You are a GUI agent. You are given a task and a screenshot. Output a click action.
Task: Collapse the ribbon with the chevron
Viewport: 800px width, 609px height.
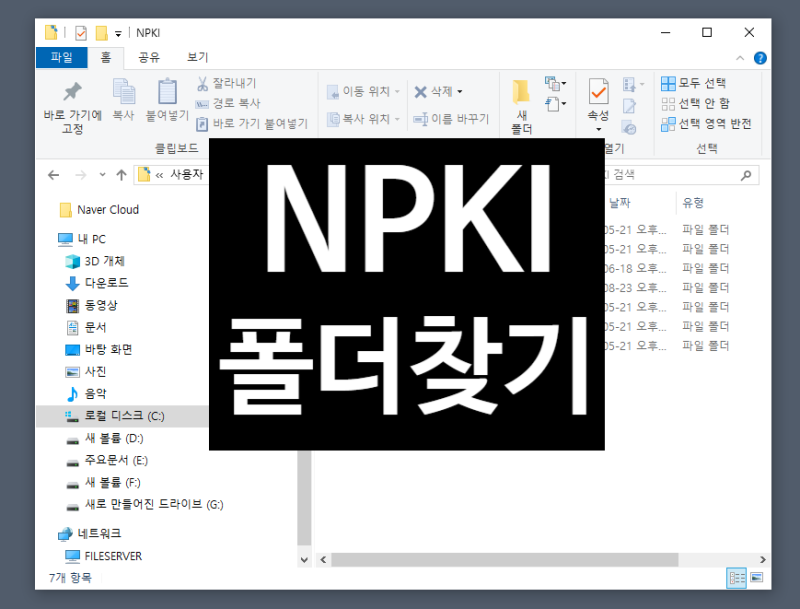point(740,58)
